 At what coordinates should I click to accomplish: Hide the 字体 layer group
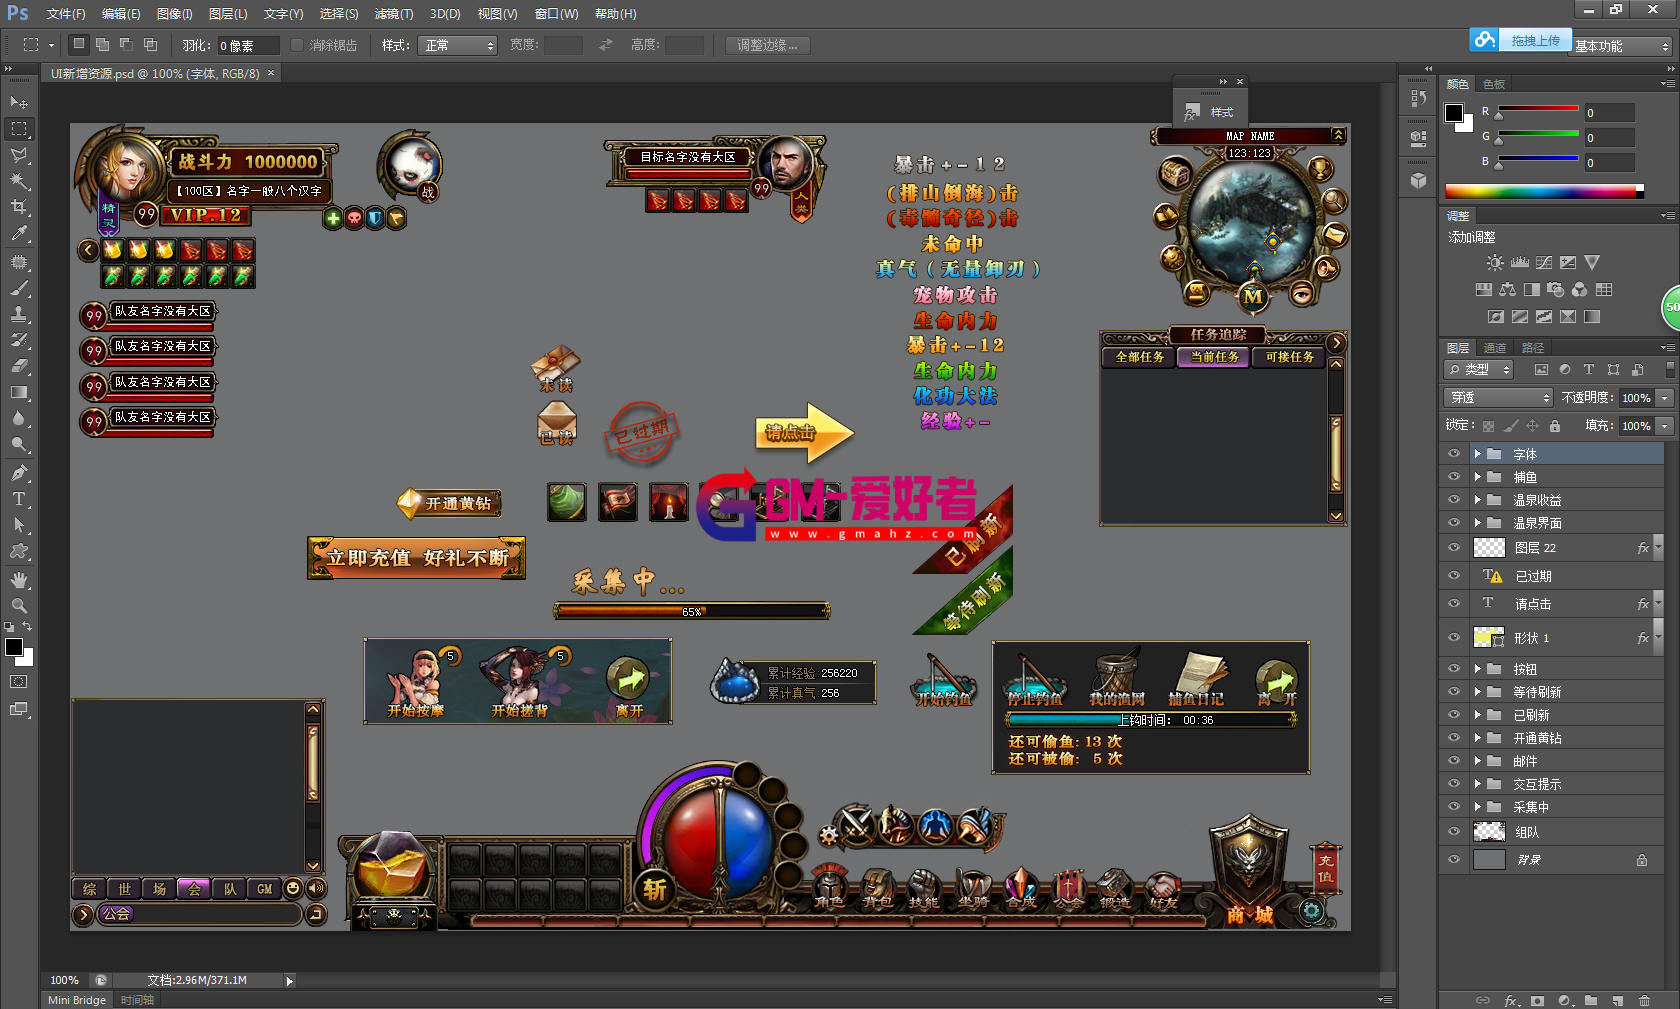[x=1454, y=454]
